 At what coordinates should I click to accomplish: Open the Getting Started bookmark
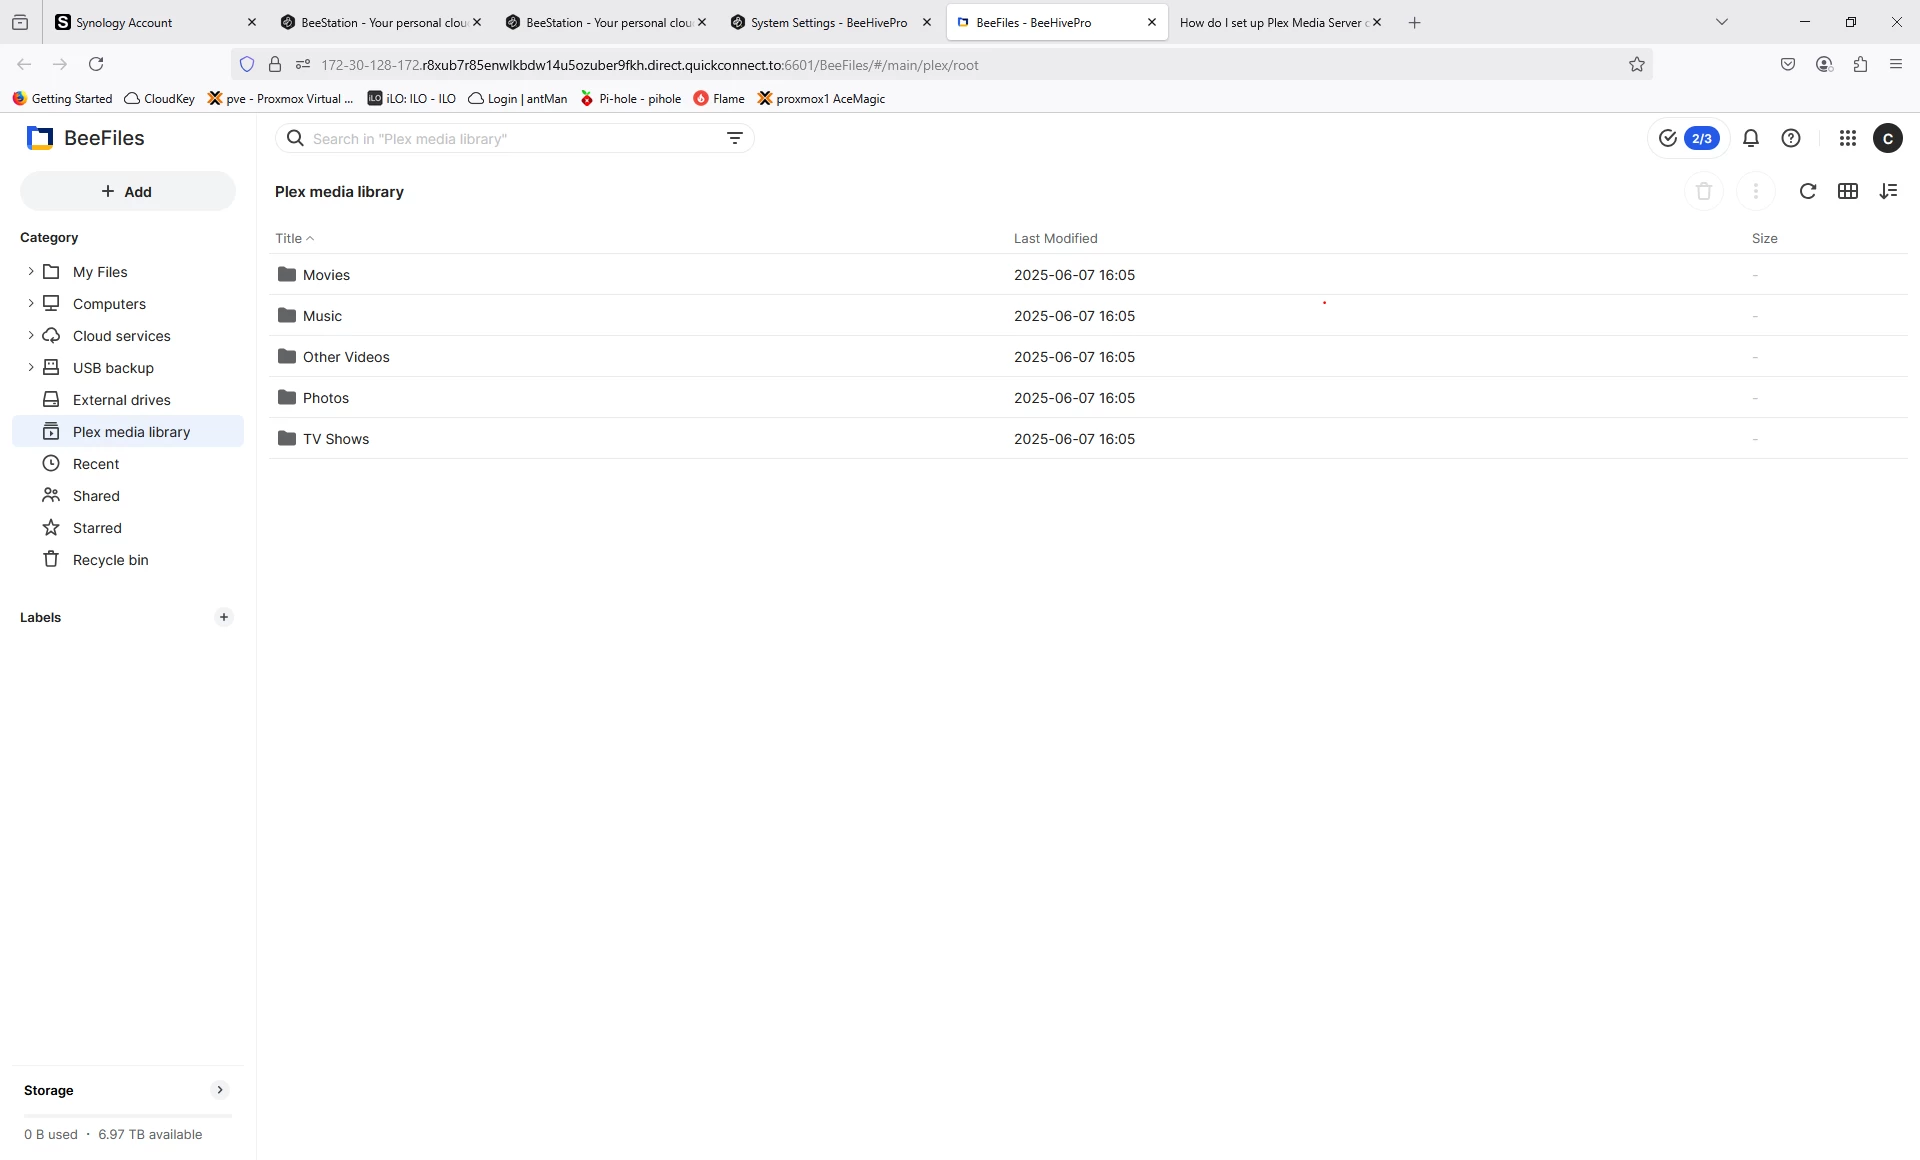(x=62, y=98)
